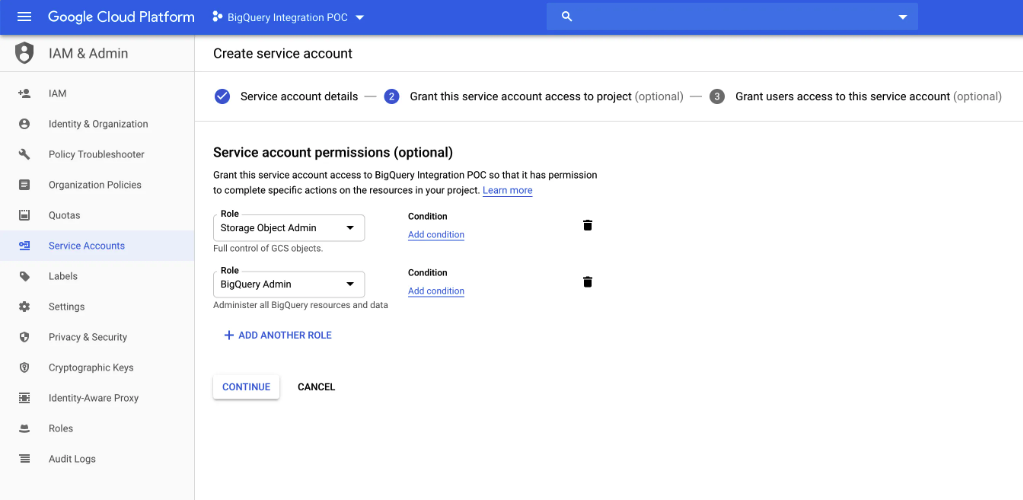
Task: Add condition for BigQuery Admin
Action: 436,291
